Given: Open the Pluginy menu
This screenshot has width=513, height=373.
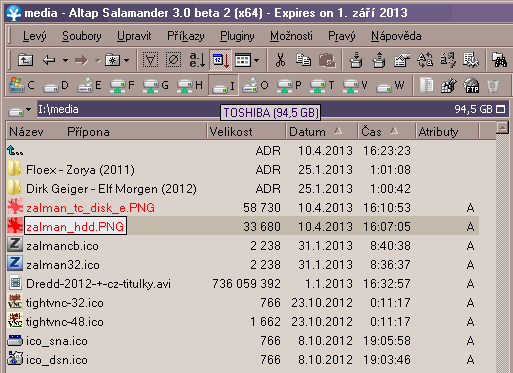Looking at the screenshot, I should pyautogui.click(x=237, y=36).
